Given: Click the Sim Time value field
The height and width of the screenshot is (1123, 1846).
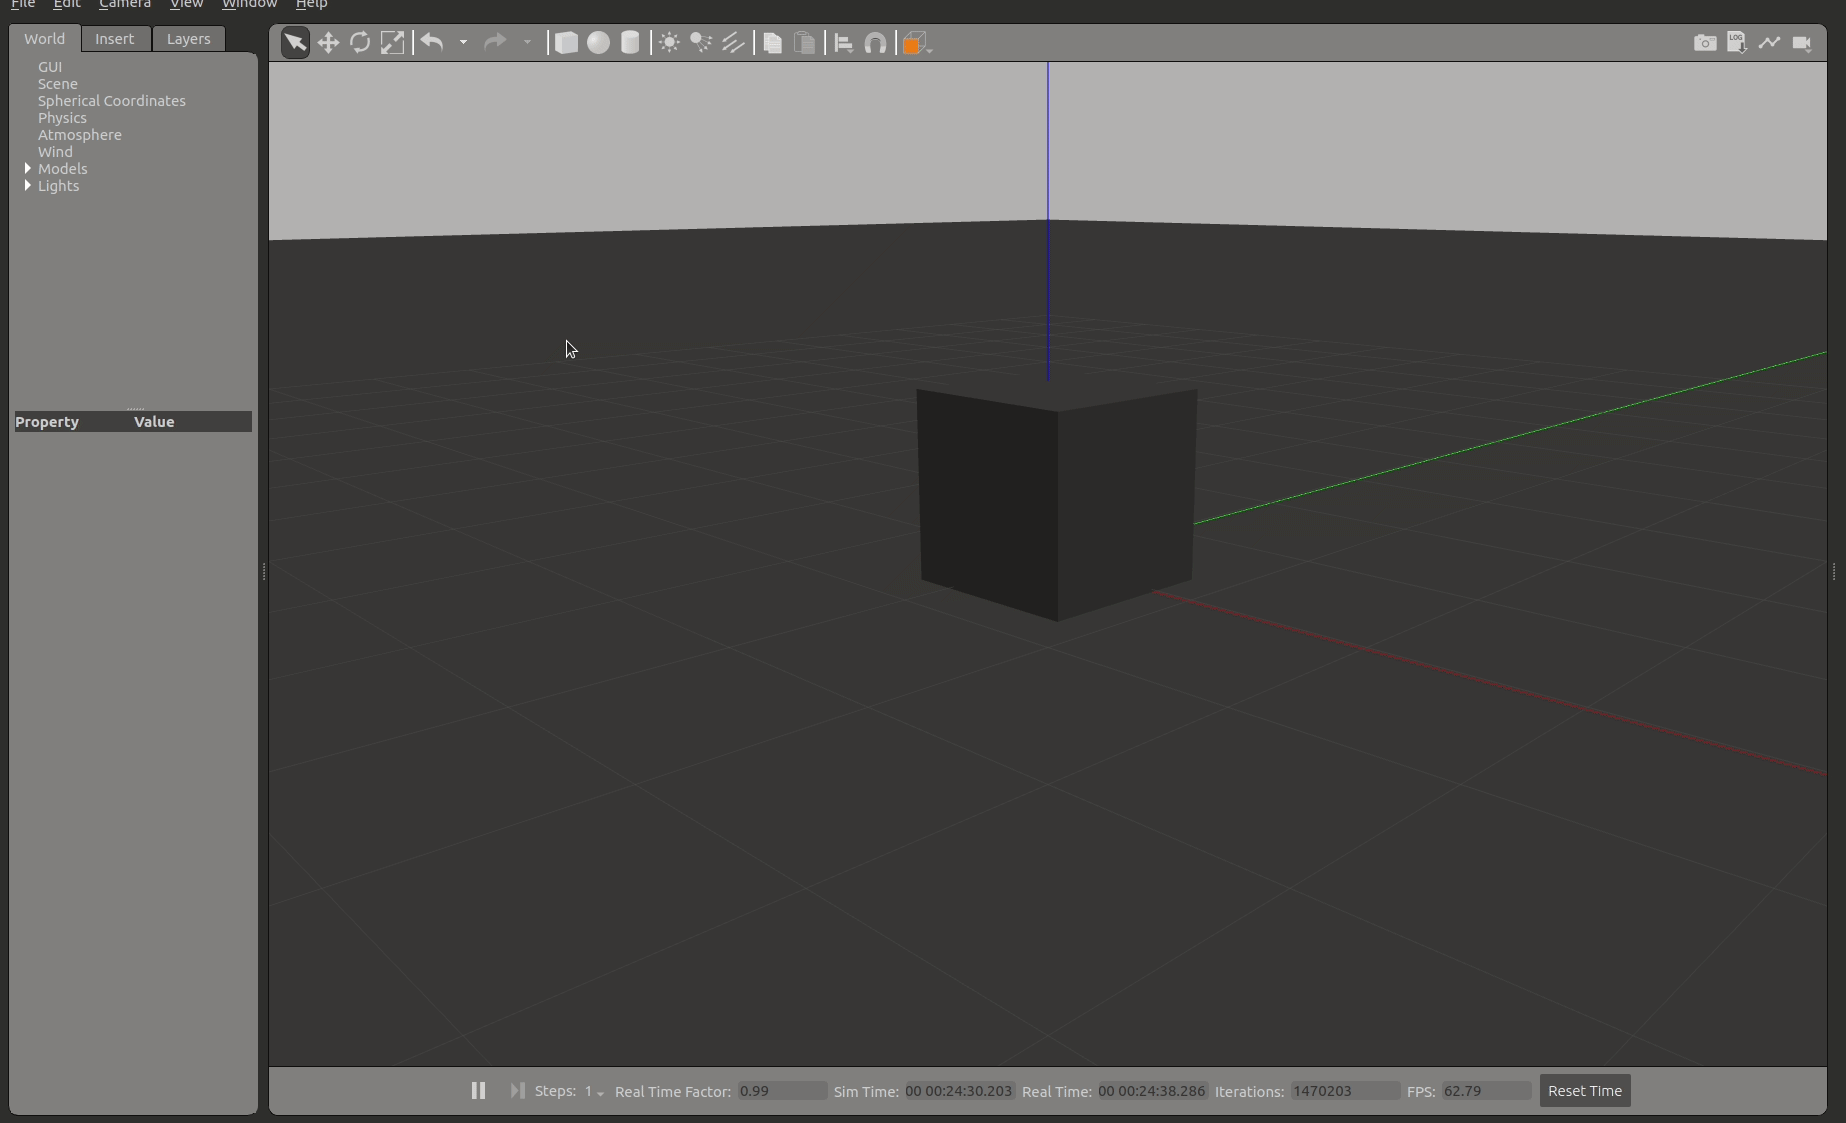Looking at the screenshot, I should coord(959,1091).
